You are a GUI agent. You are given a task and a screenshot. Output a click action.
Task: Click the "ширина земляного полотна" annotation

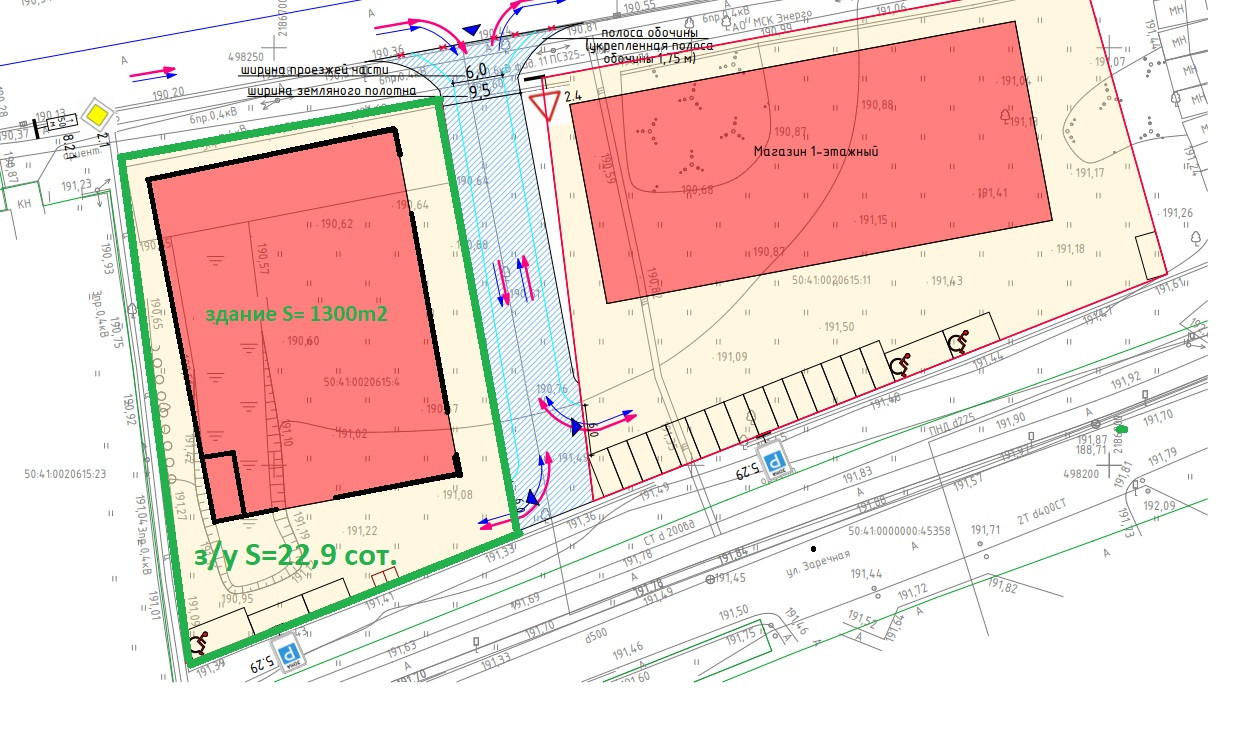coord(327,90)
